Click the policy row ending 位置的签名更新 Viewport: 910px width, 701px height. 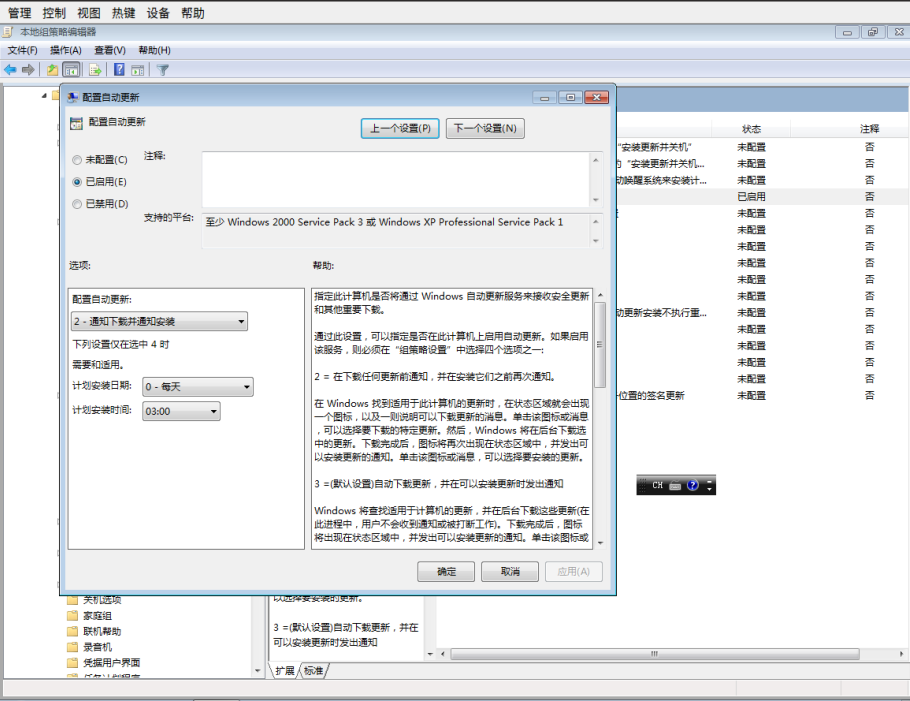point(762,396)
